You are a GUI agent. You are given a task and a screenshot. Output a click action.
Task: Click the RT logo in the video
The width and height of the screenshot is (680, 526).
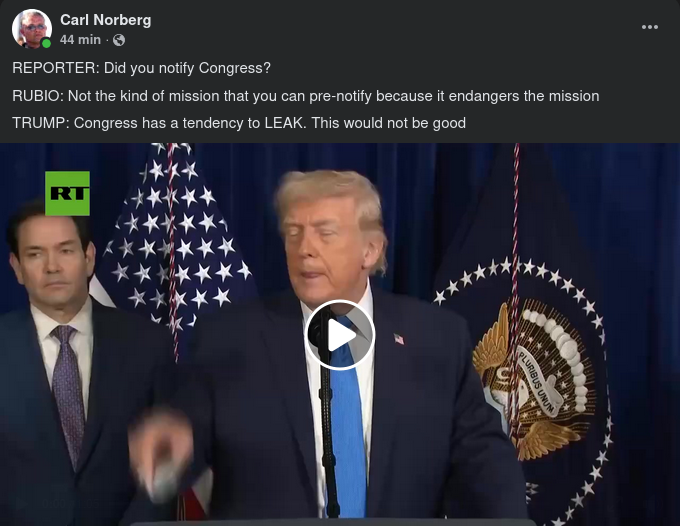[x=67, y=193]
